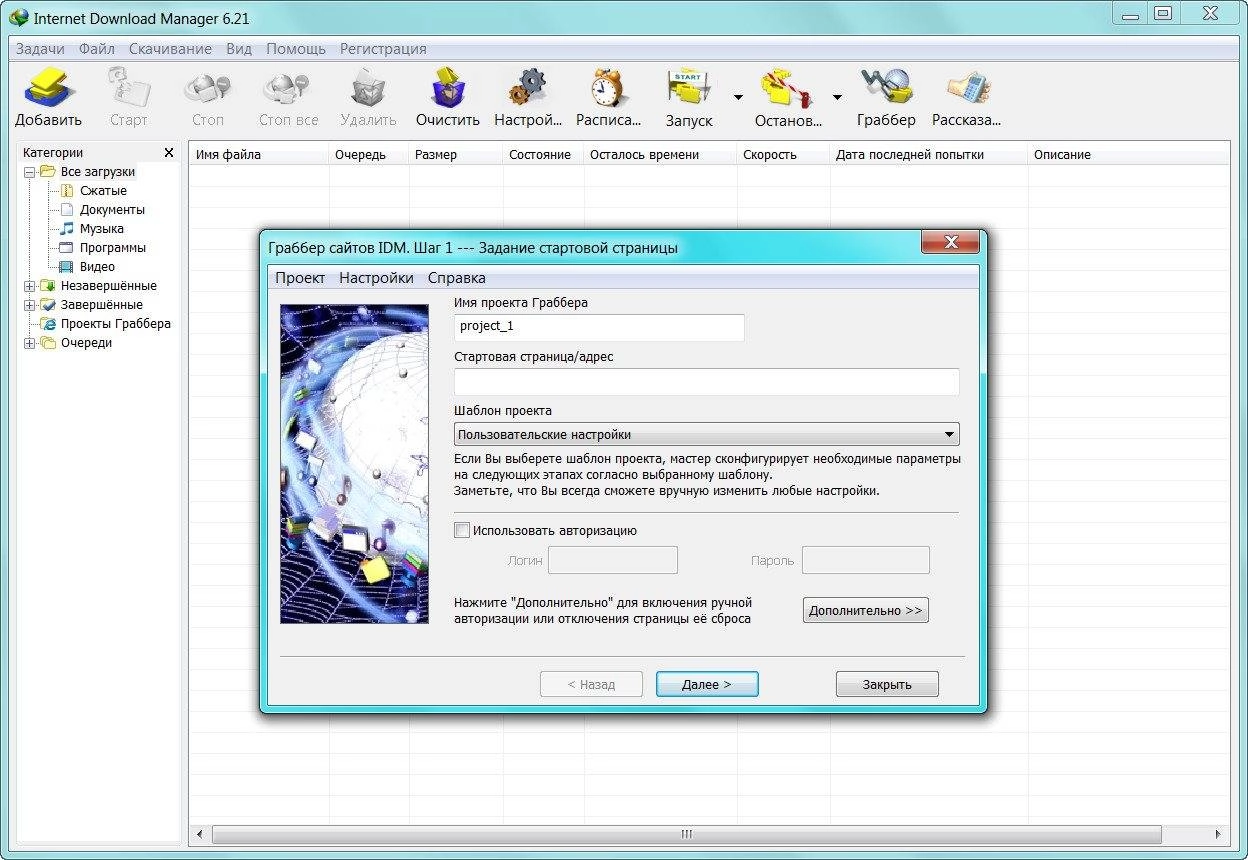
Task: Expand the Незавершённые tree node
Action: tap(30, 286)
